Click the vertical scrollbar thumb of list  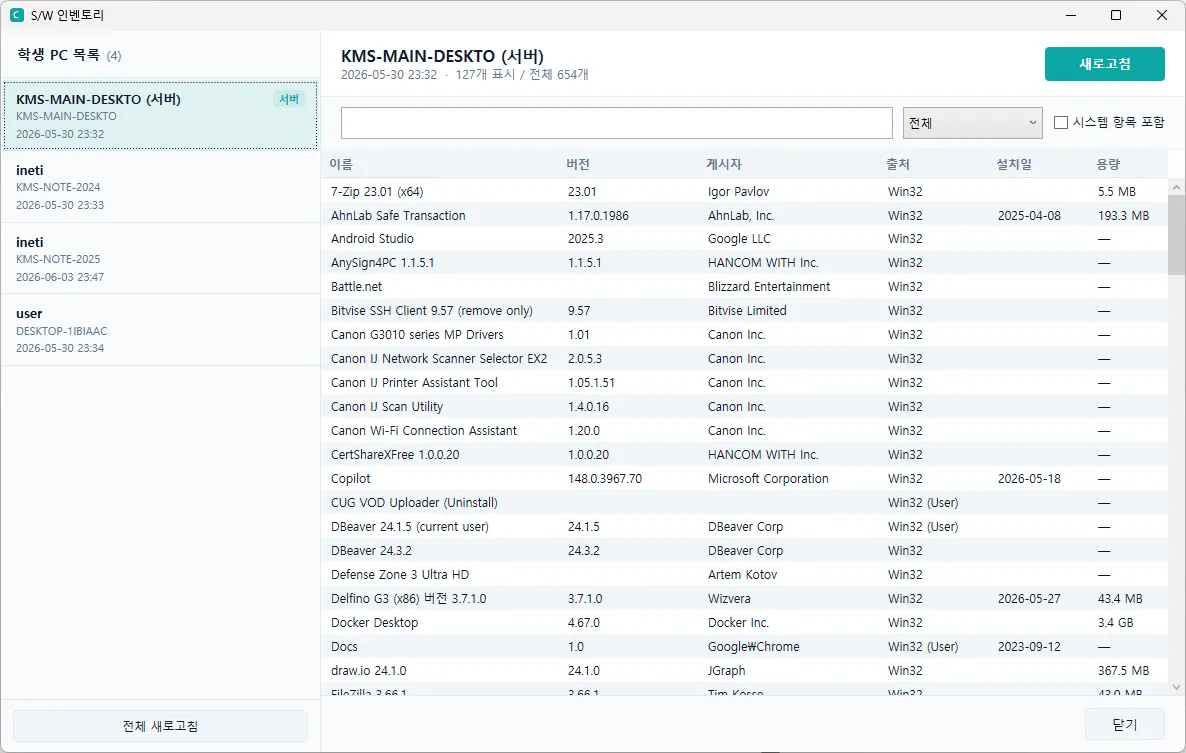tap(1176, 235)
